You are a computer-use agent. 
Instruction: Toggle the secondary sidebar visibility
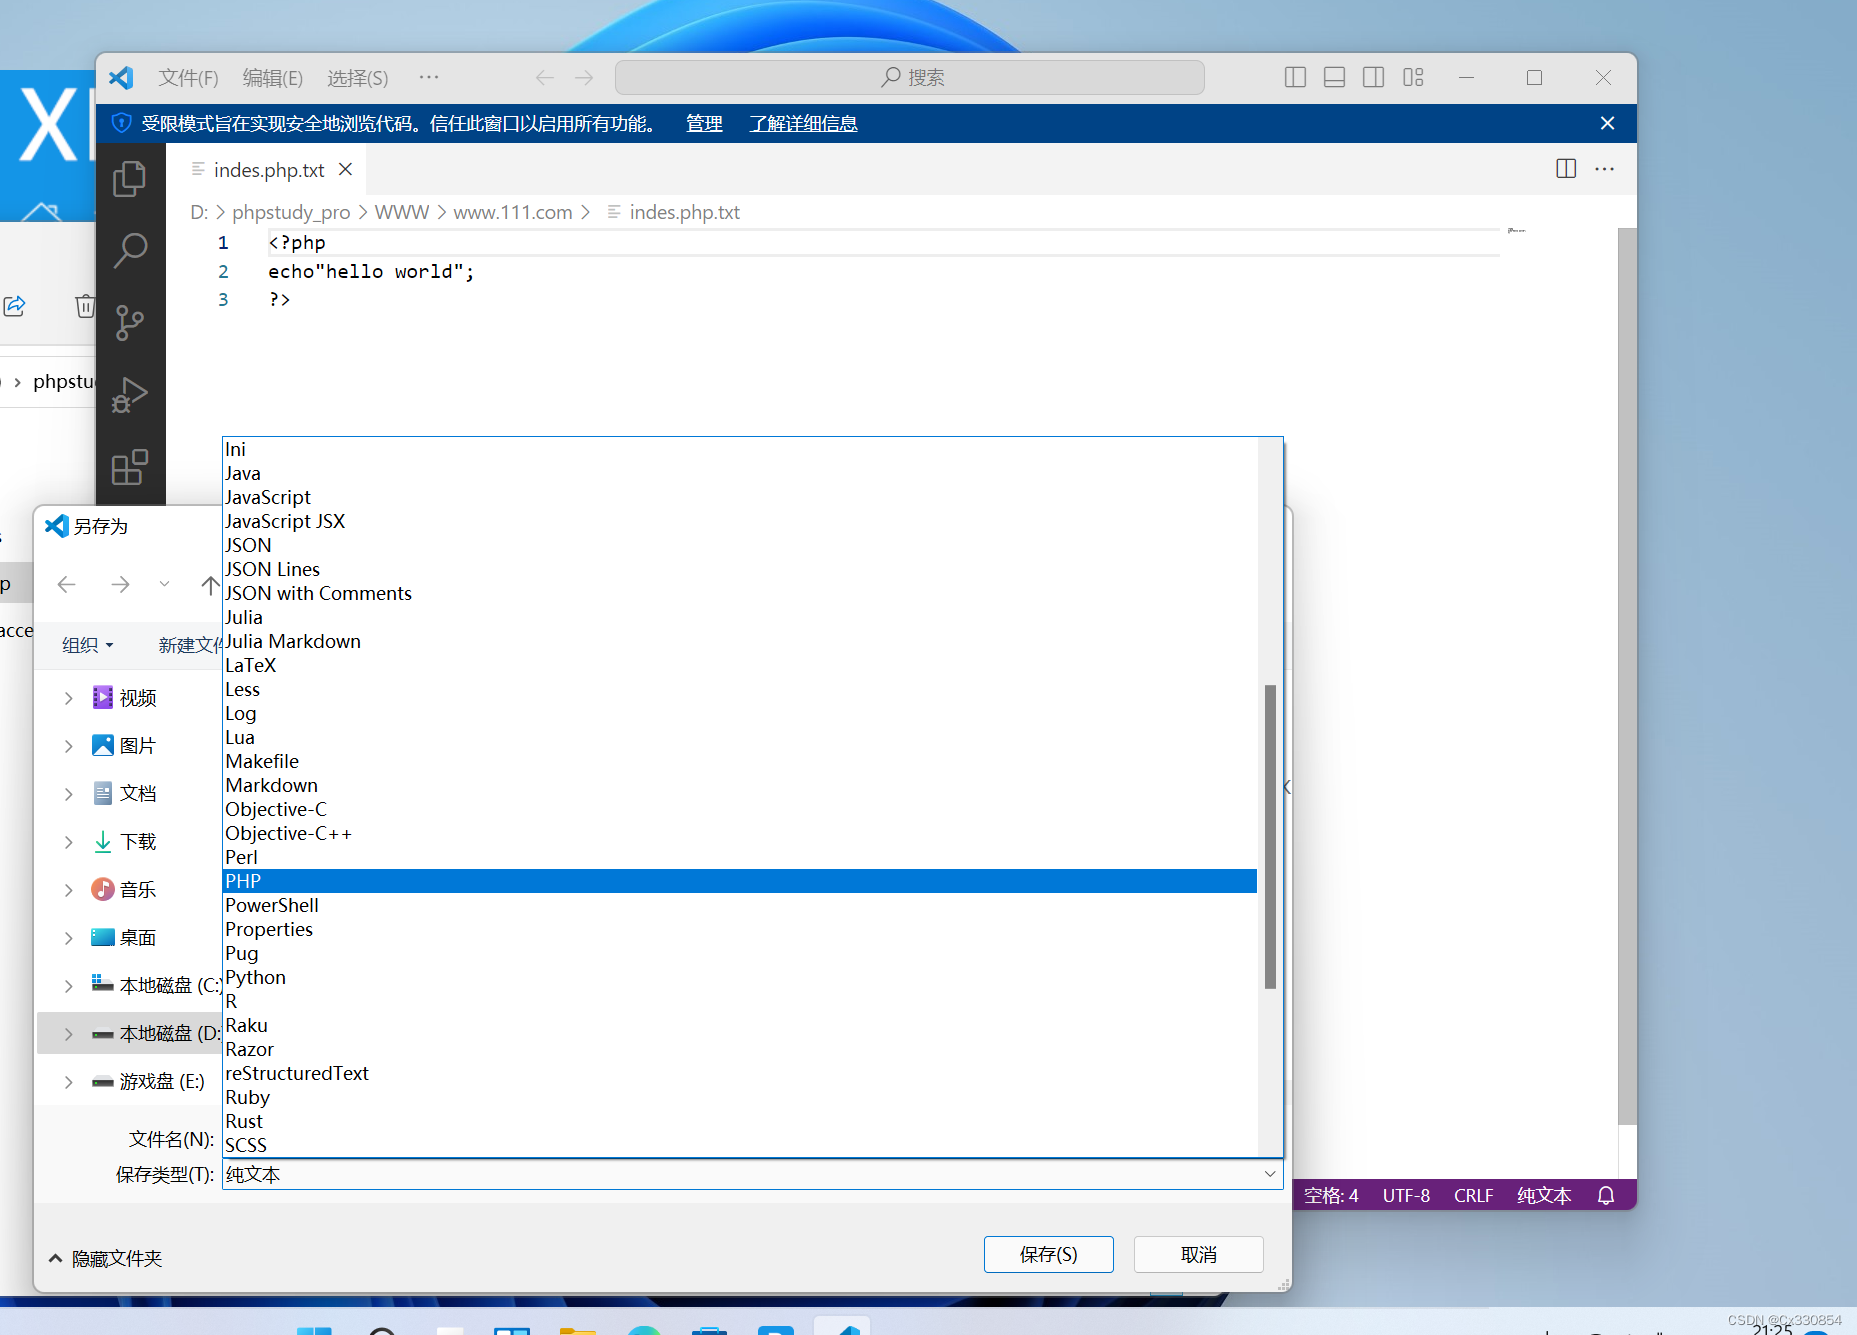1373,77
